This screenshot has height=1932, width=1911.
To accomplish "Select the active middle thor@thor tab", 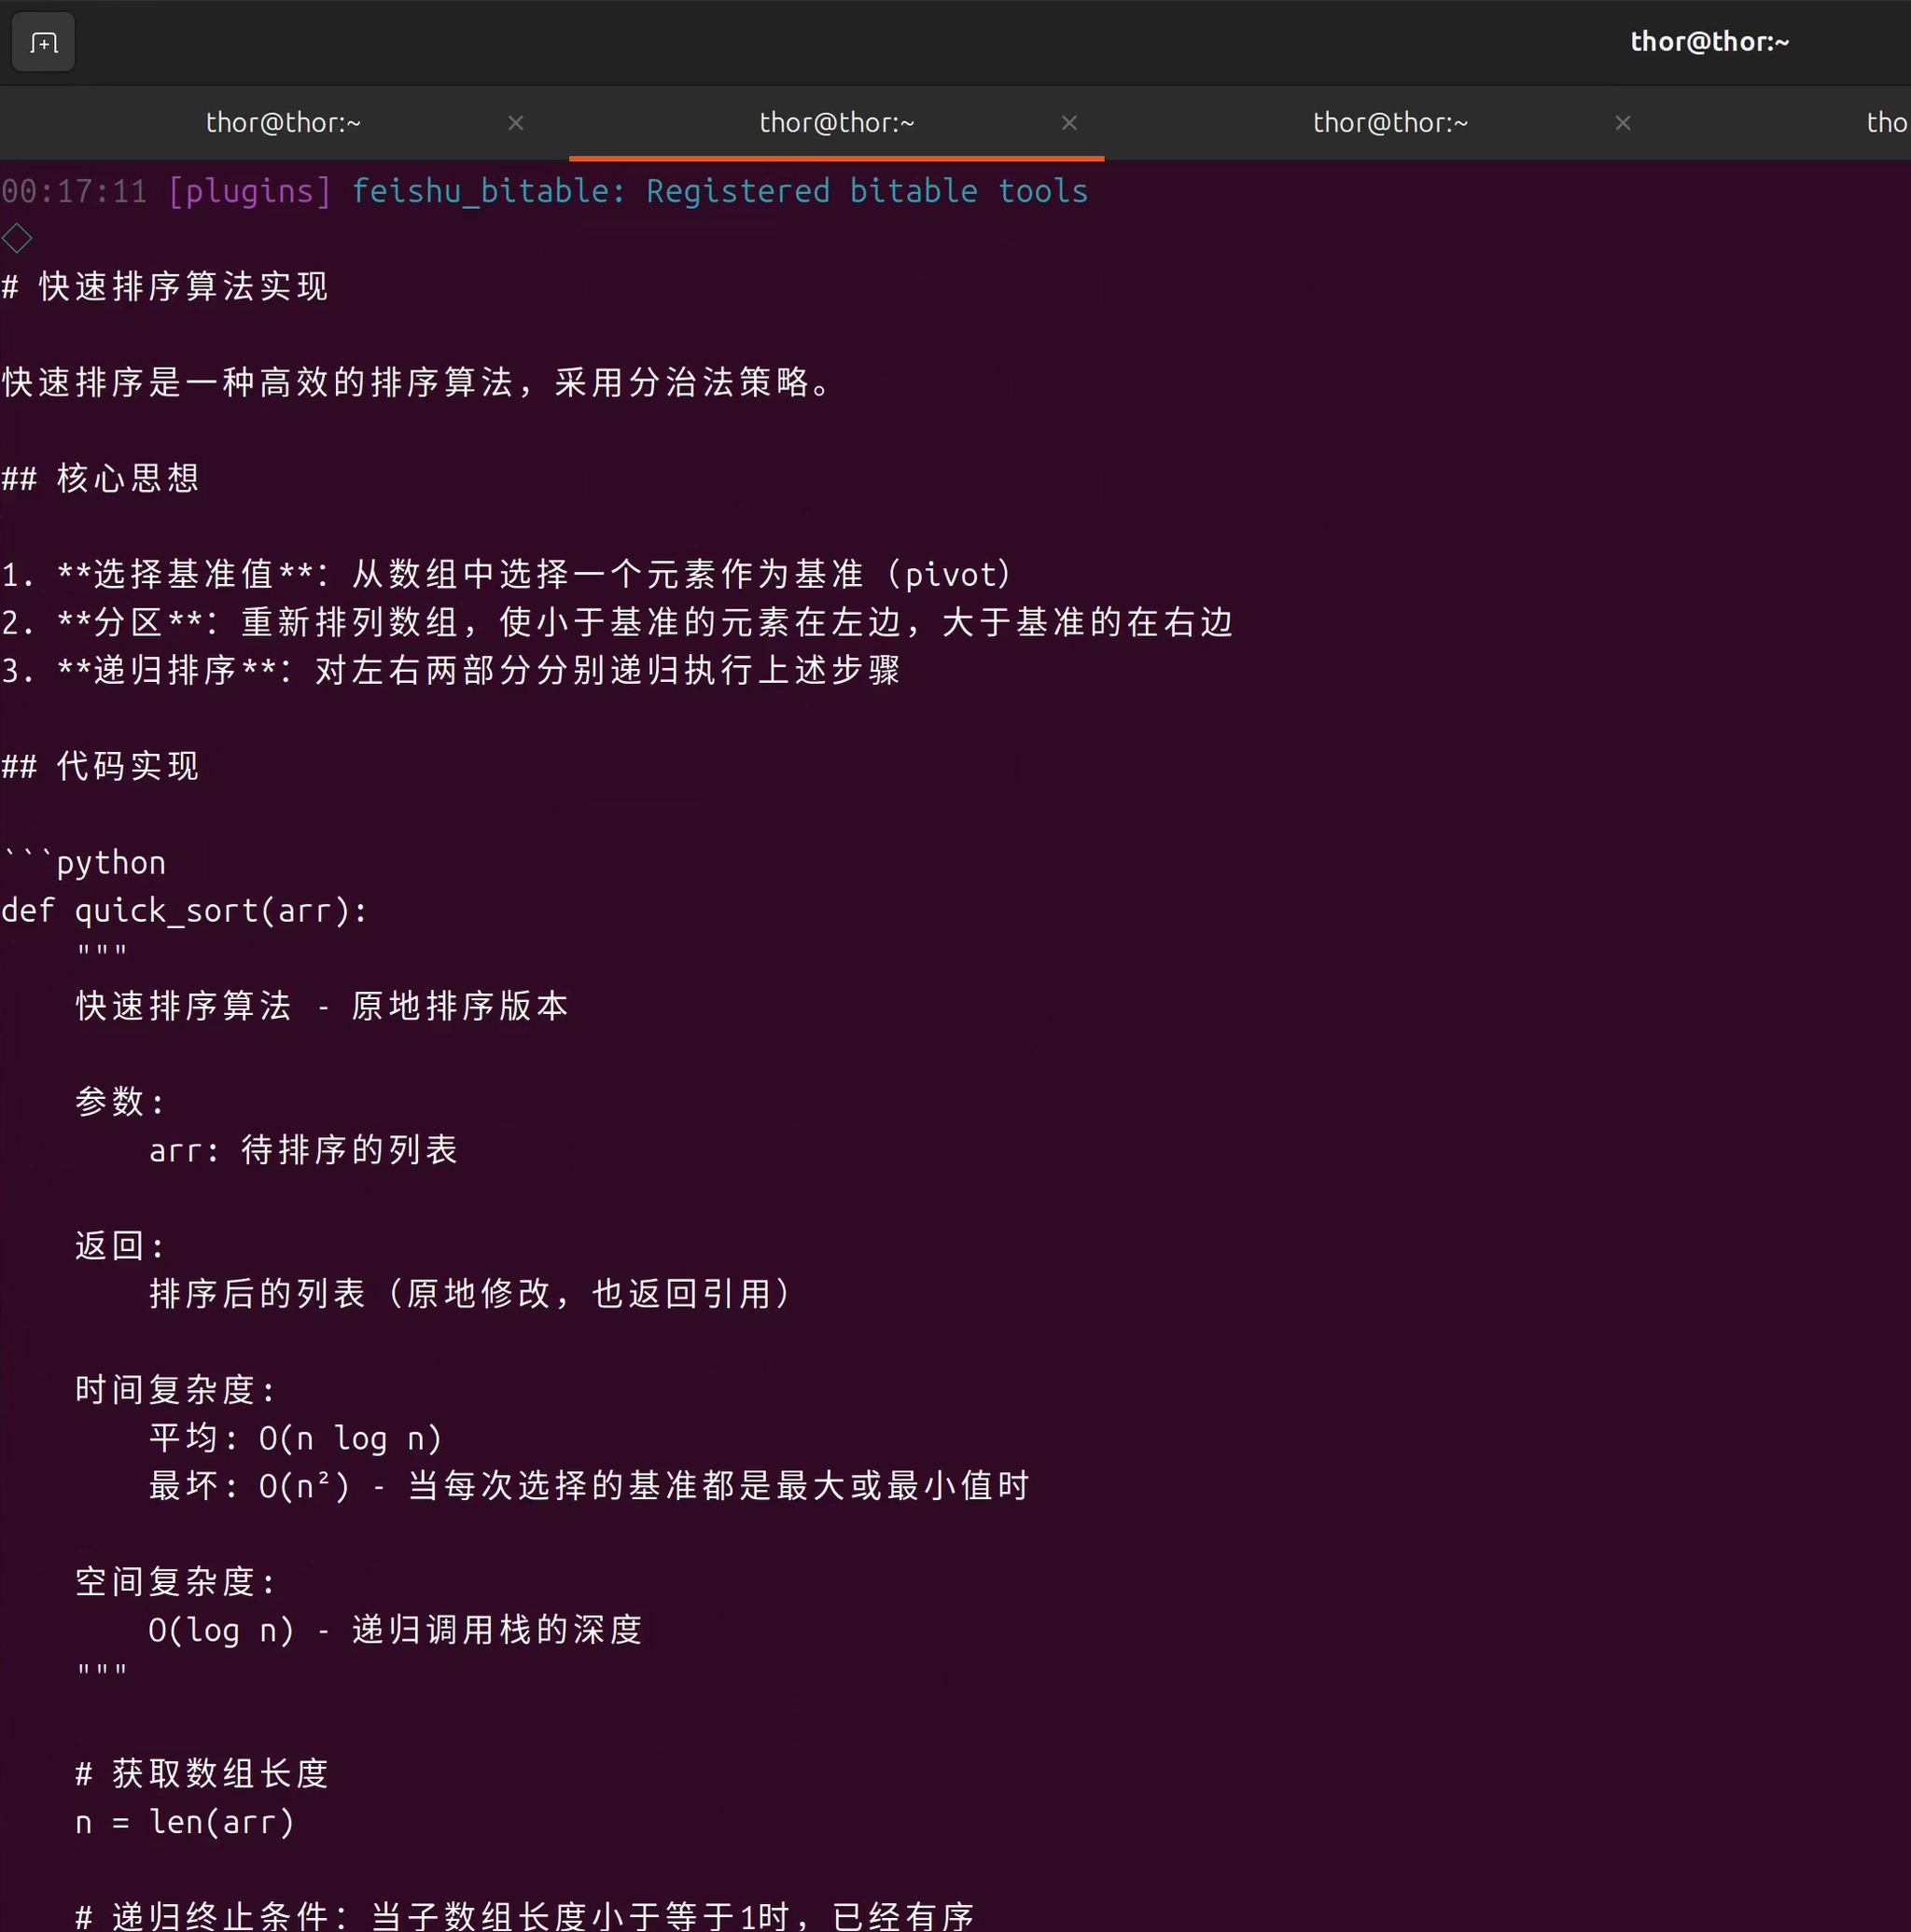I will (x=836, y=123).
